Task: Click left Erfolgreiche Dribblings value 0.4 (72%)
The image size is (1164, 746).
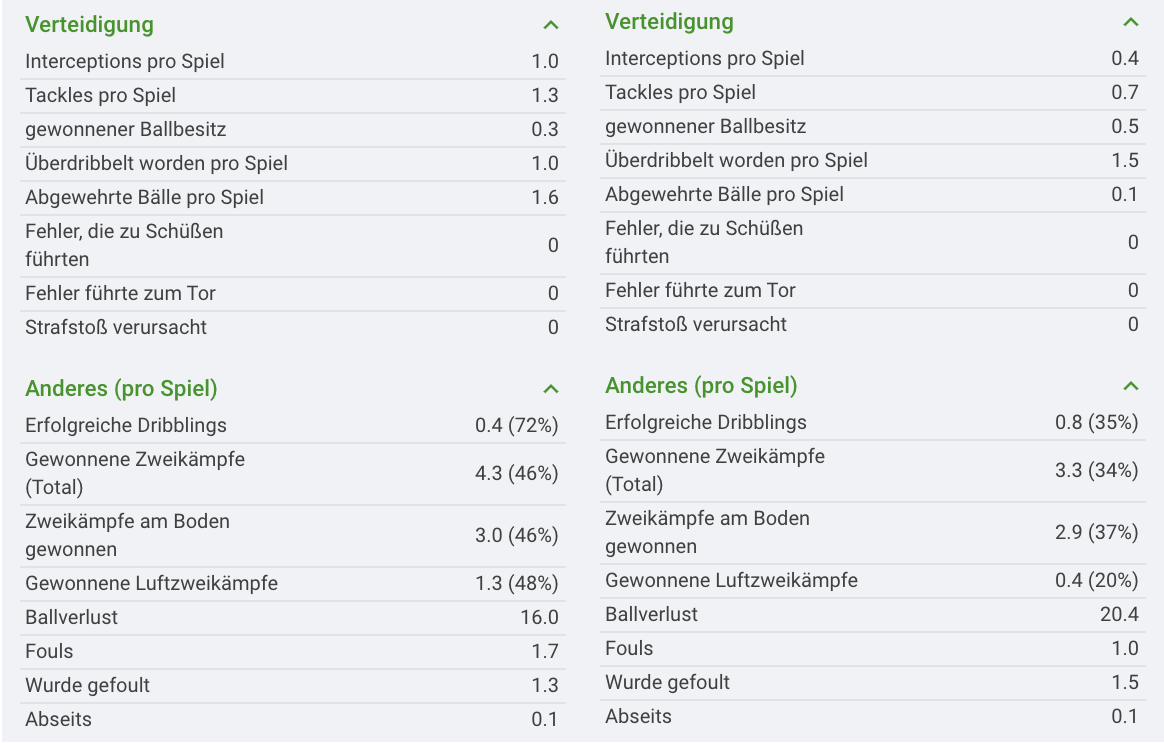Action: click(517, 425)
